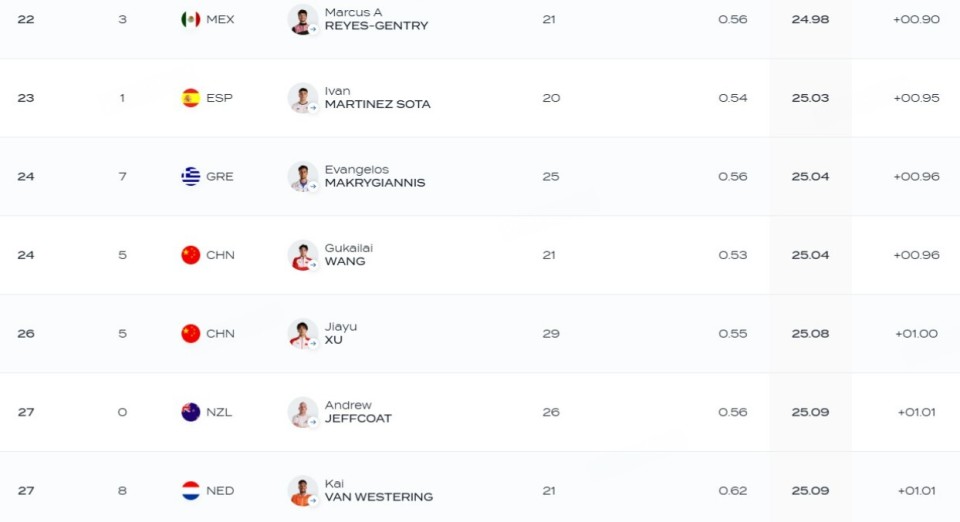Click Jiayu Xu's 25.08 time
The image size is (960, 522).
(810, 333)
